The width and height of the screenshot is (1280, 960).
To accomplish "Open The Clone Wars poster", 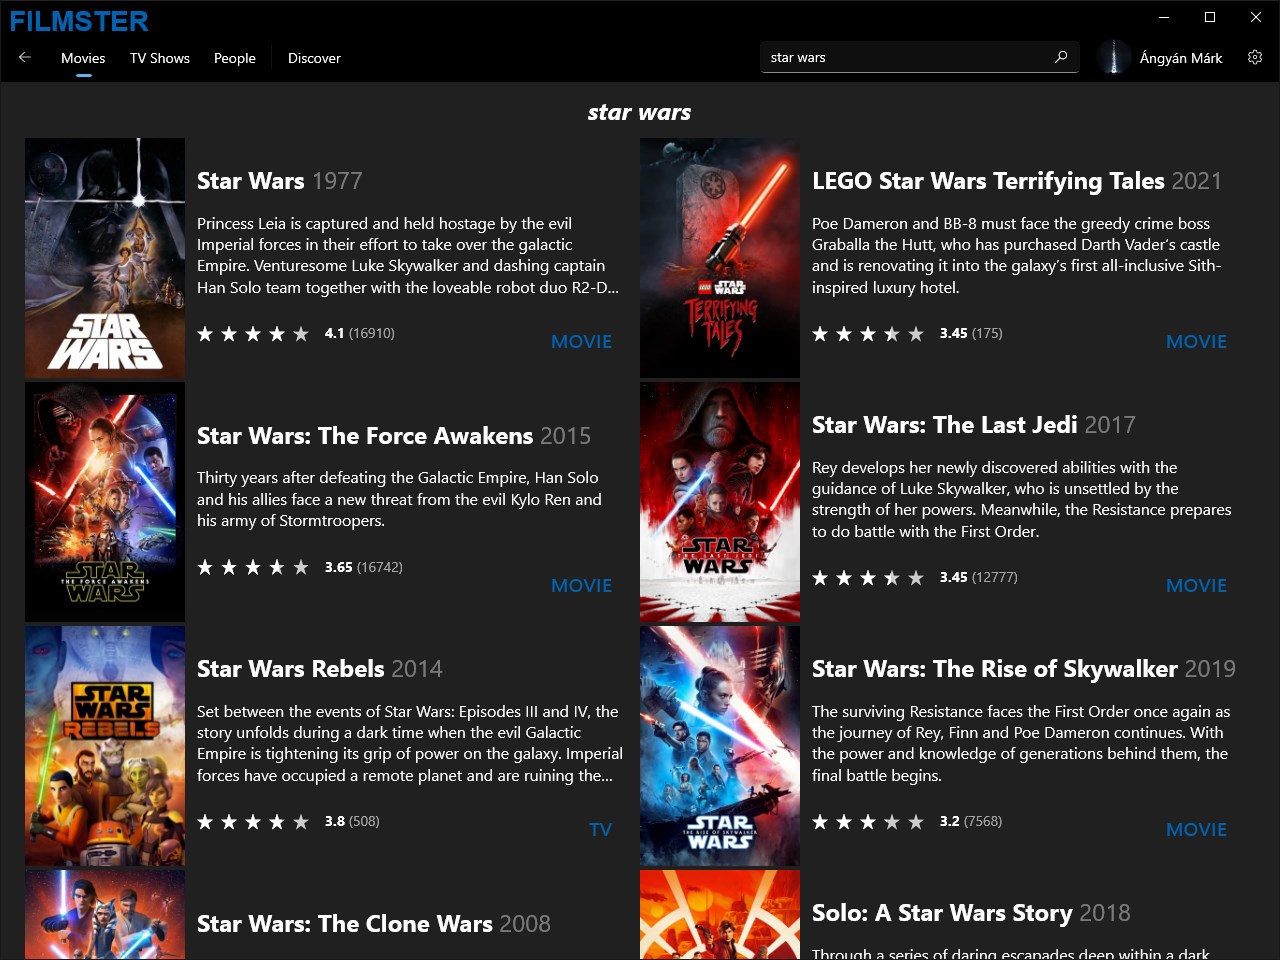I will [x=105, y=915].
